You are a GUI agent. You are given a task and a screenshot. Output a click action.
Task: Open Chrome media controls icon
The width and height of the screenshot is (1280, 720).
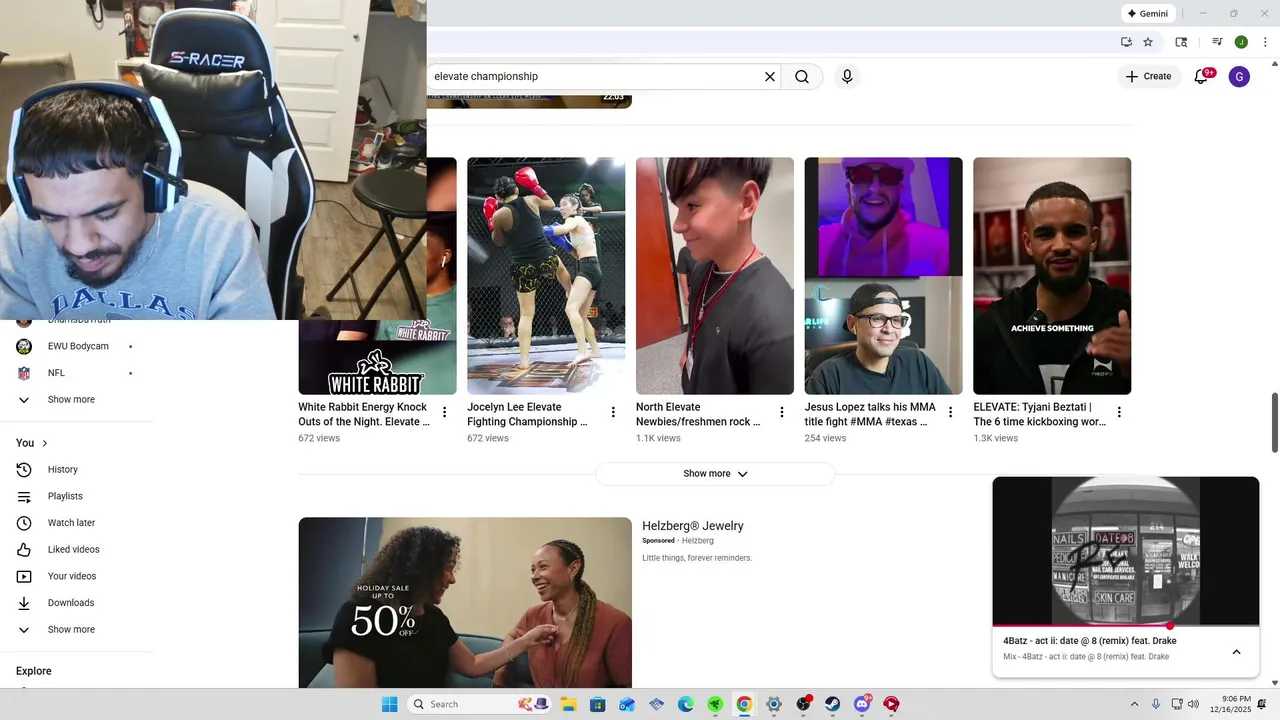(1217, 42)
